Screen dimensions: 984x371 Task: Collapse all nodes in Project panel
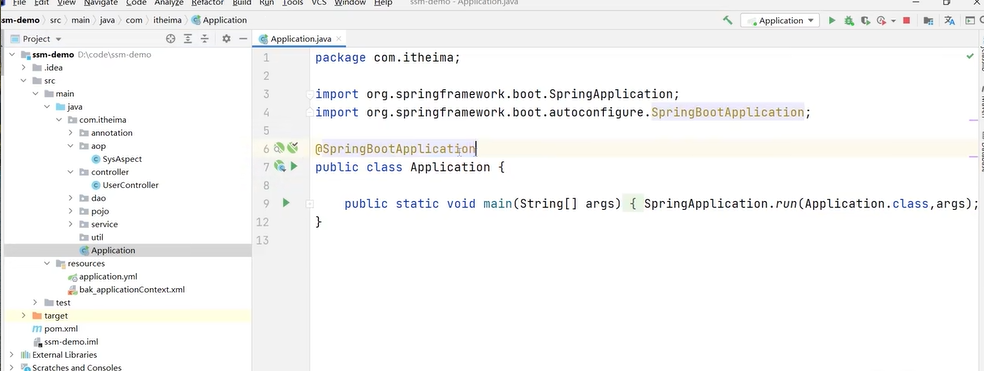[x=205, y=39]
